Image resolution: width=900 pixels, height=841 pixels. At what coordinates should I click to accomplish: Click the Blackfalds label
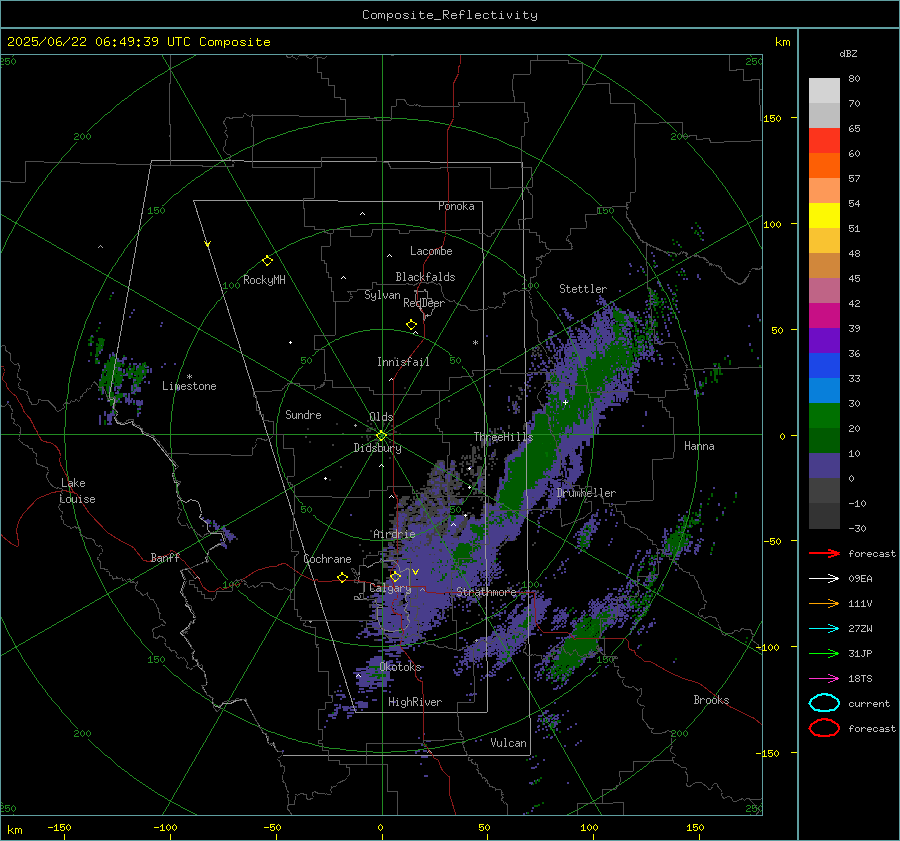pos(425,277)
